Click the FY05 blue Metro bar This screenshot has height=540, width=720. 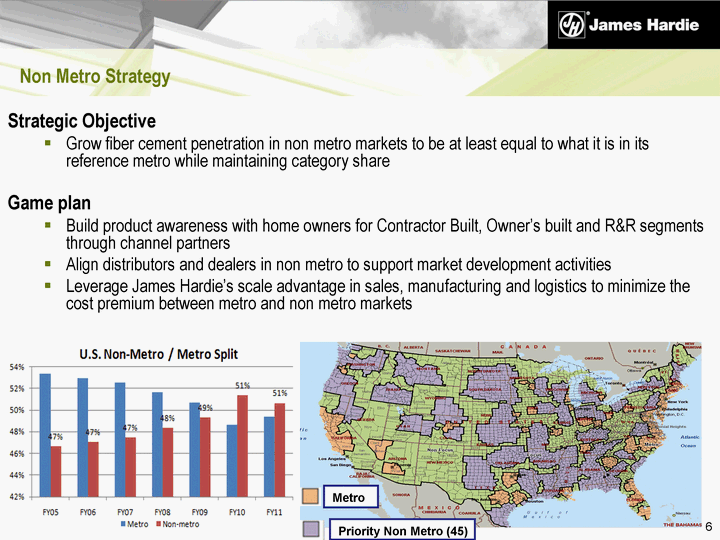coord(44,434)
